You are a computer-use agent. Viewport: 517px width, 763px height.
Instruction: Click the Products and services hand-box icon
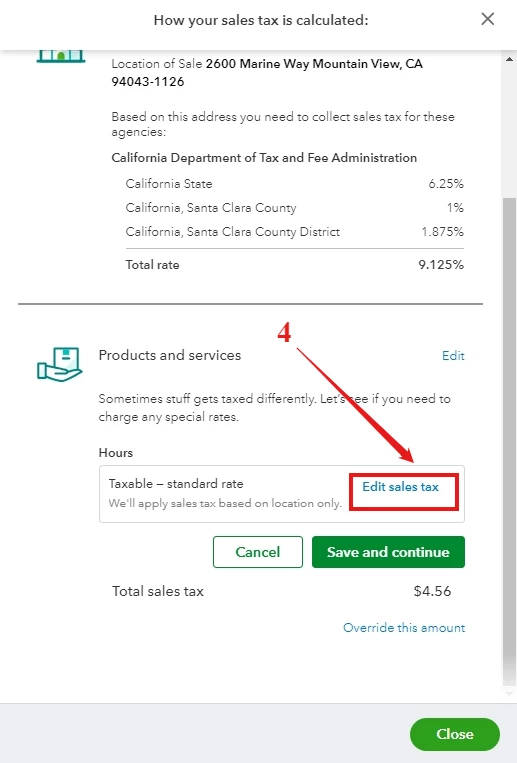(x=60, y=364)
